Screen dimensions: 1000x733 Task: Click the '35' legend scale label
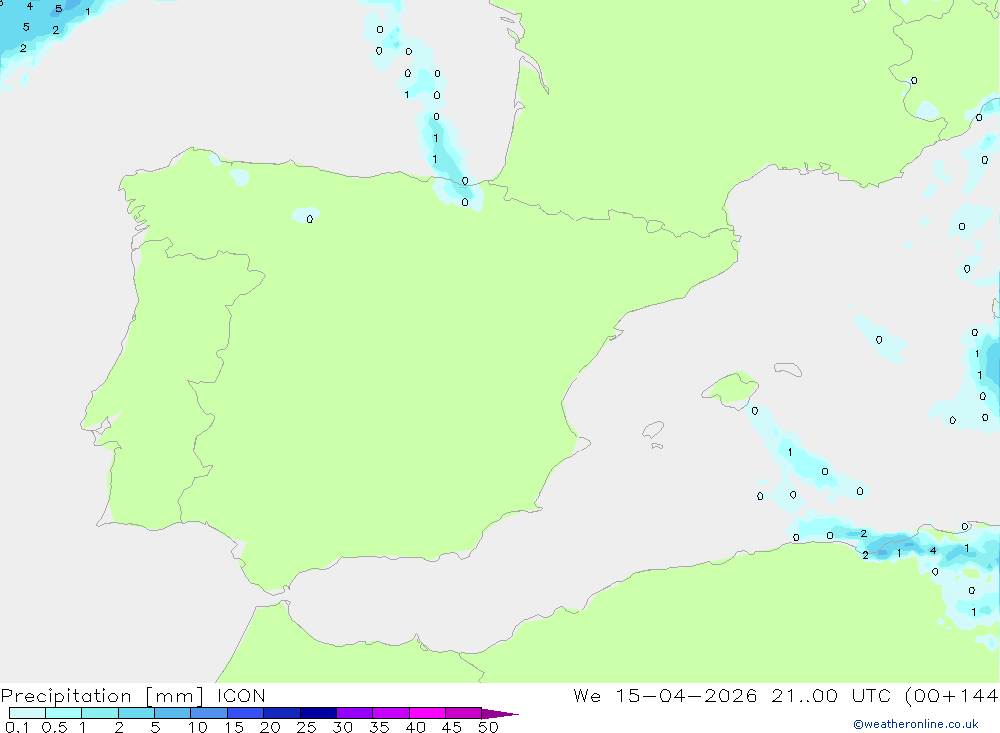tap(379, 727)
